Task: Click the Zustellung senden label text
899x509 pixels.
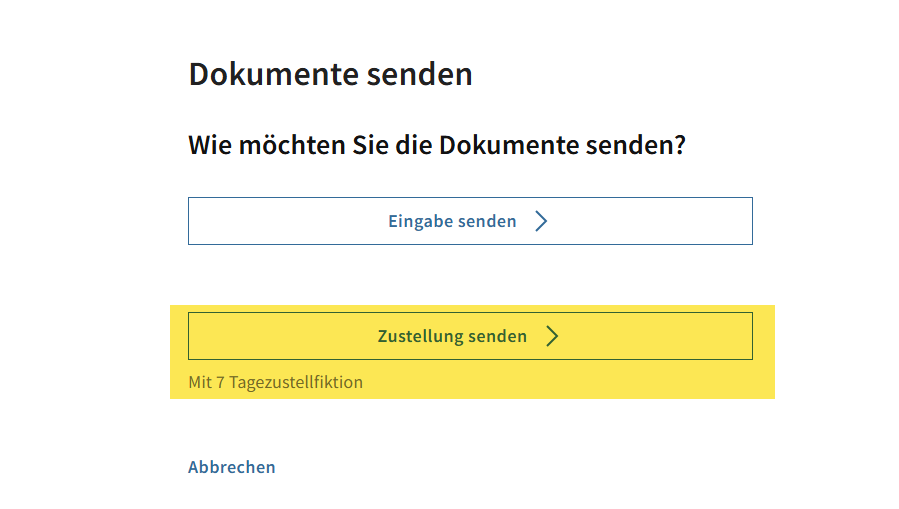Action: click(x=452, y=336)
